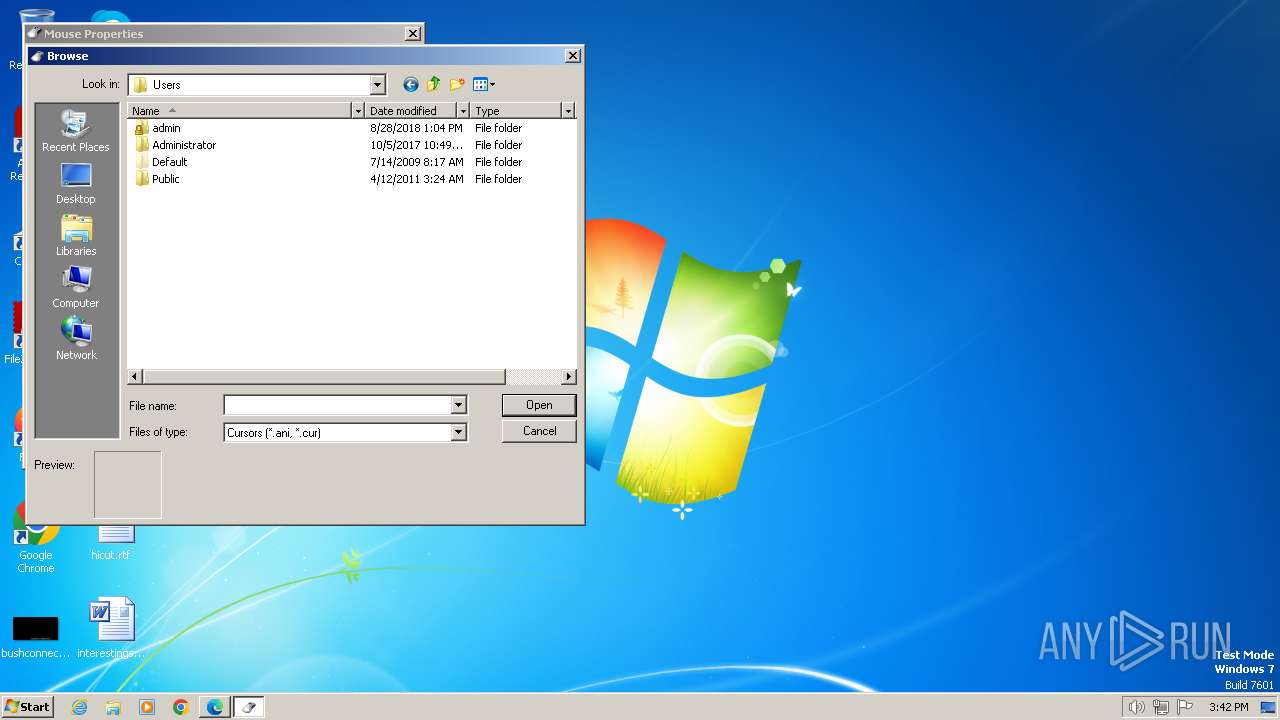Close the Browse dialog

pyautogui.click(x=573, y=56)
